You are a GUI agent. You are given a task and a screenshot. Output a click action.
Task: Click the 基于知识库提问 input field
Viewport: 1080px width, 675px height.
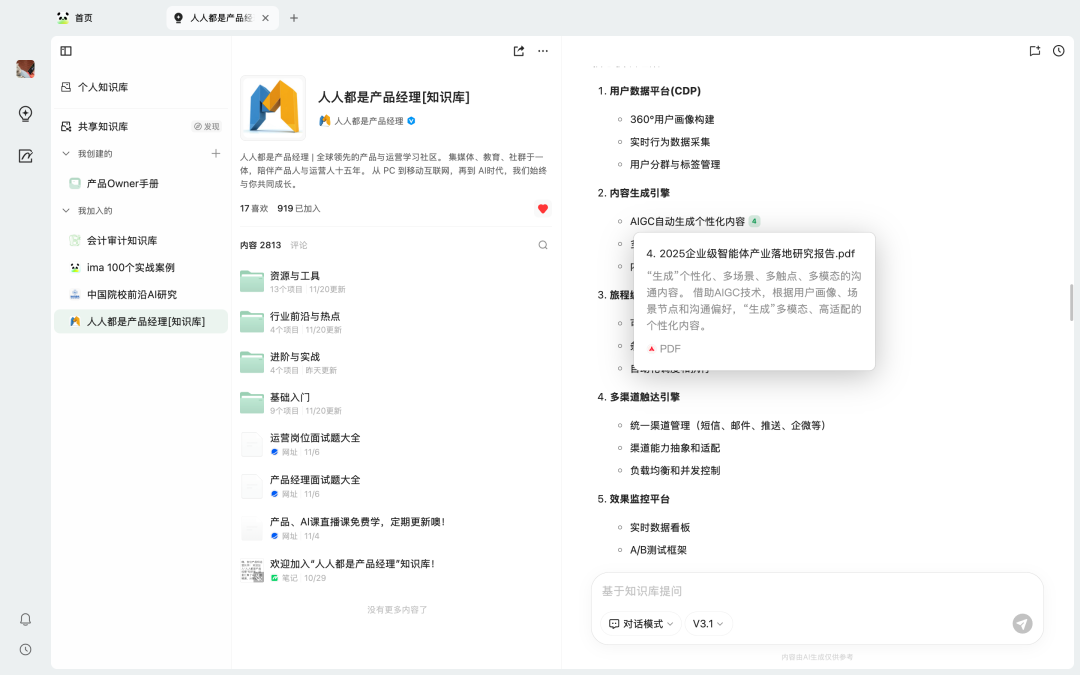click(x=800, y=591)
